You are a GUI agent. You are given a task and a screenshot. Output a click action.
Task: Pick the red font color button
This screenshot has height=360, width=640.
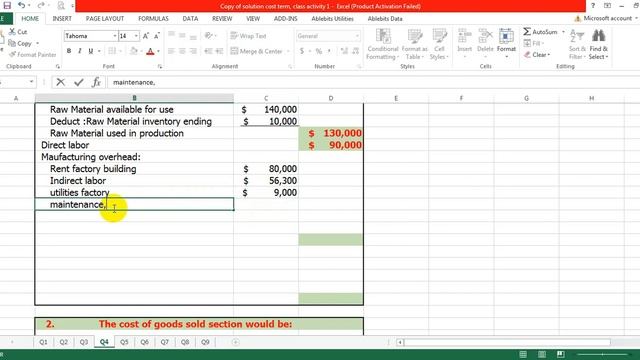click(150, 51)
